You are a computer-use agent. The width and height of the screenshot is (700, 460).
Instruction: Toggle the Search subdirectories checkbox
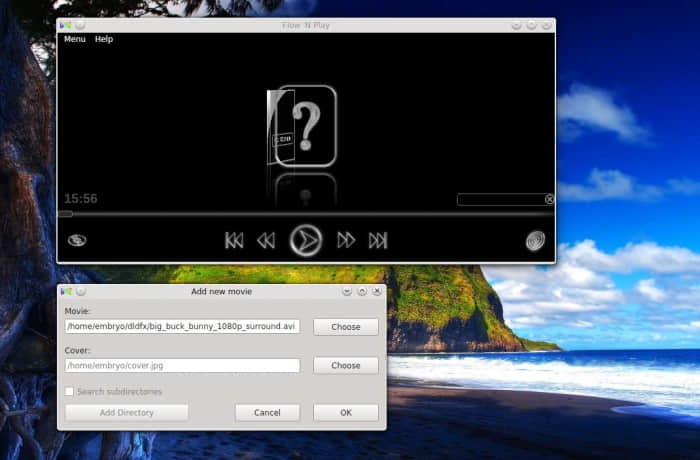point(69,392)
